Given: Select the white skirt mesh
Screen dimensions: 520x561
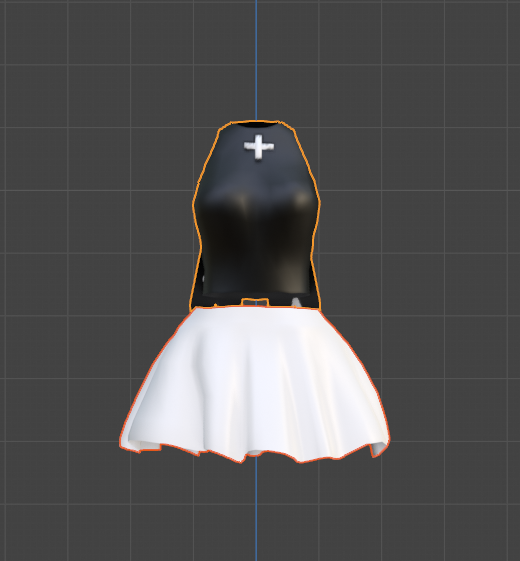Looking at the screenshot, I should (x=255, y=385).
